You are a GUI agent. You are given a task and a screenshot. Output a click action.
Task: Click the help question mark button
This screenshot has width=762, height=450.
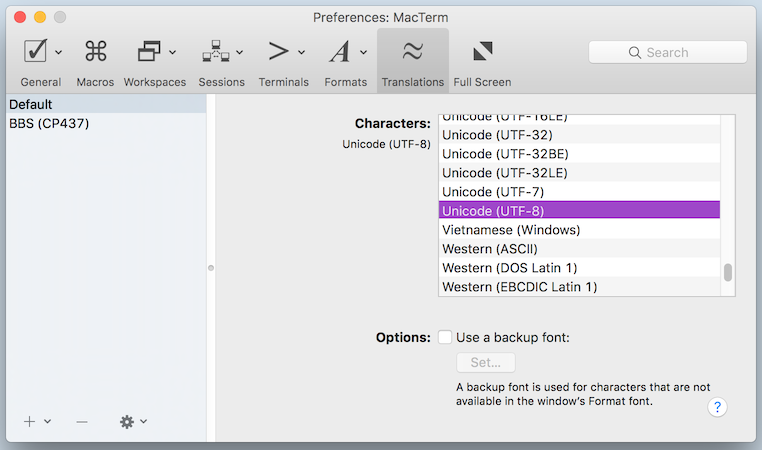(717, 406)
